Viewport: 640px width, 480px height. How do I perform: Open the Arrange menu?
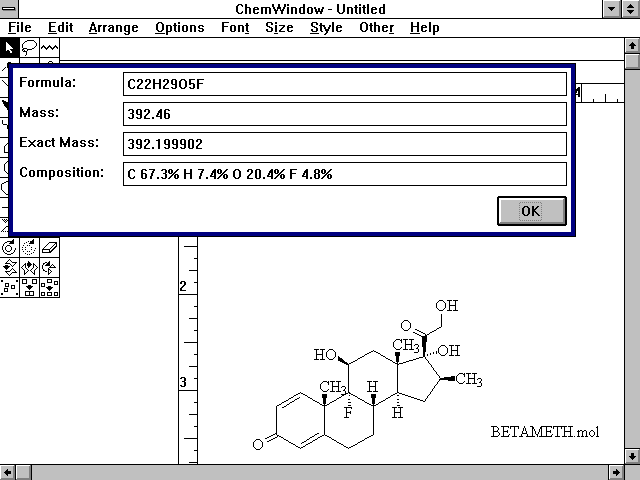113,28
